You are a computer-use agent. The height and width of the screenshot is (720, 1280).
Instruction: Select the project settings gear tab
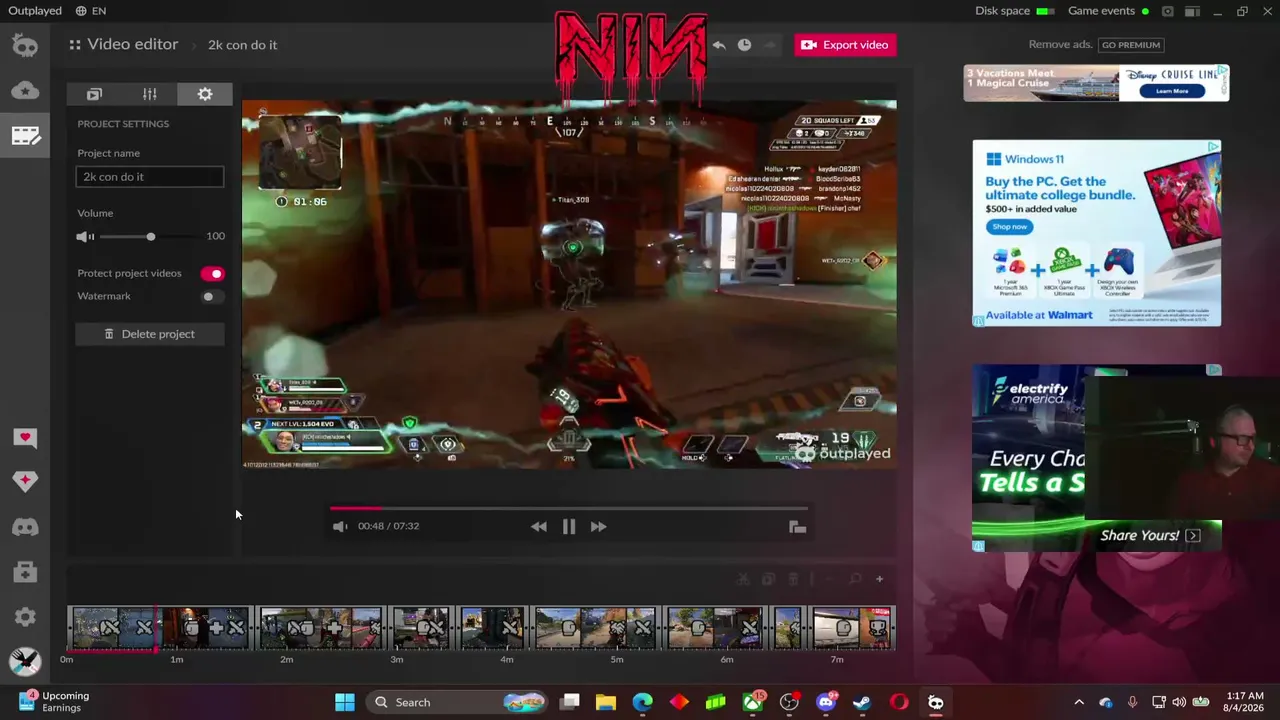pos(205,94)
